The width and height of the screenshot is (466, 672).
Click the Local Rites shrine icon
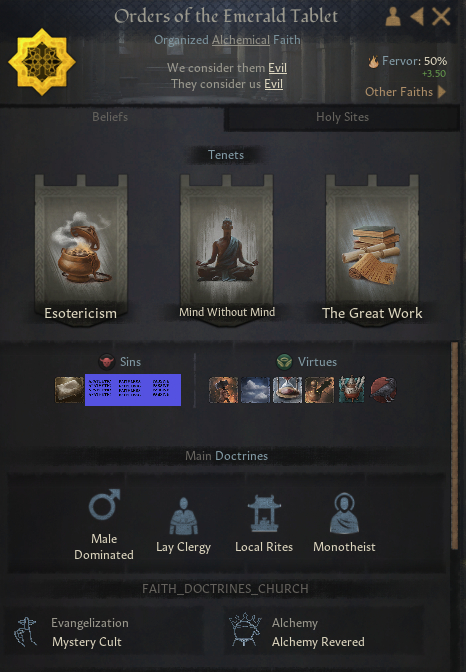click(x=264, y=514)
